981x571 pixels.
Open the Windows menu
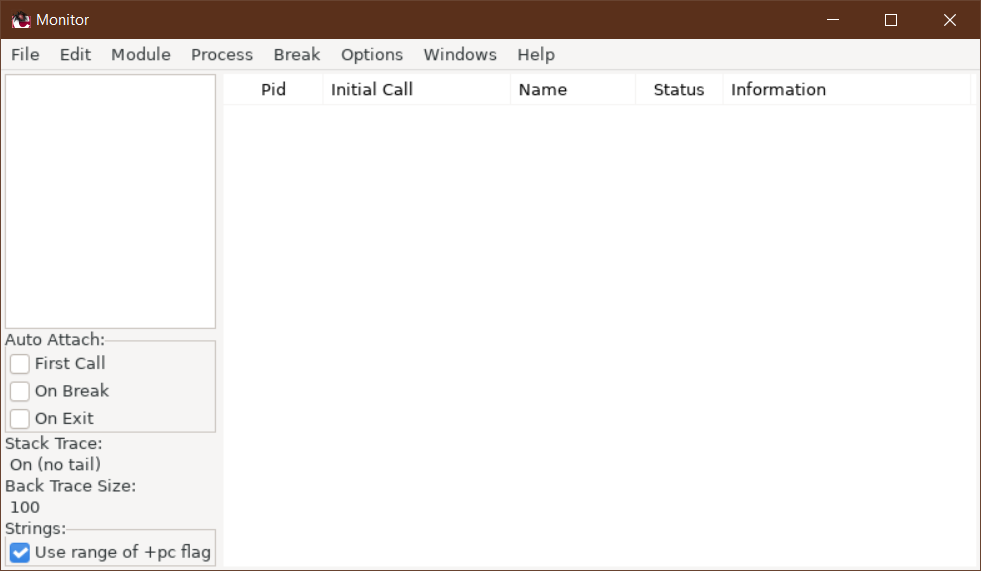[x=460, y=55]
